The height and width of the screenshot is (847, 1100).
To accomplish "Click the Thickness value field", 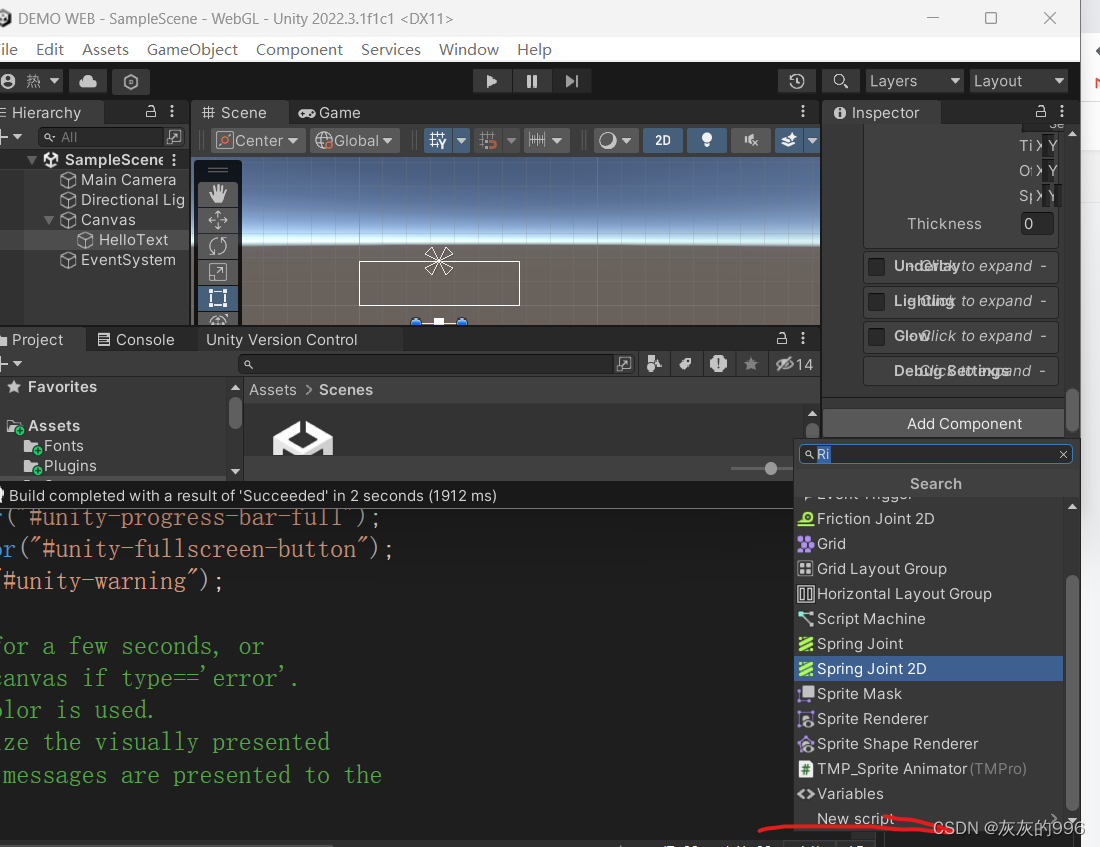I will click(1037, 224).
